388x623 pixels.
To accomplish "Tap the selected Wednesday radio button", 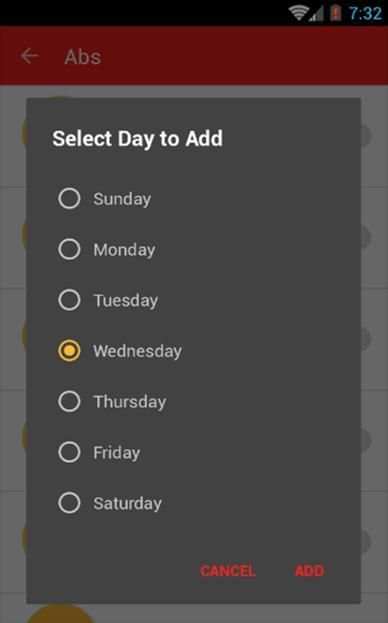I will (x=69, y=350).
